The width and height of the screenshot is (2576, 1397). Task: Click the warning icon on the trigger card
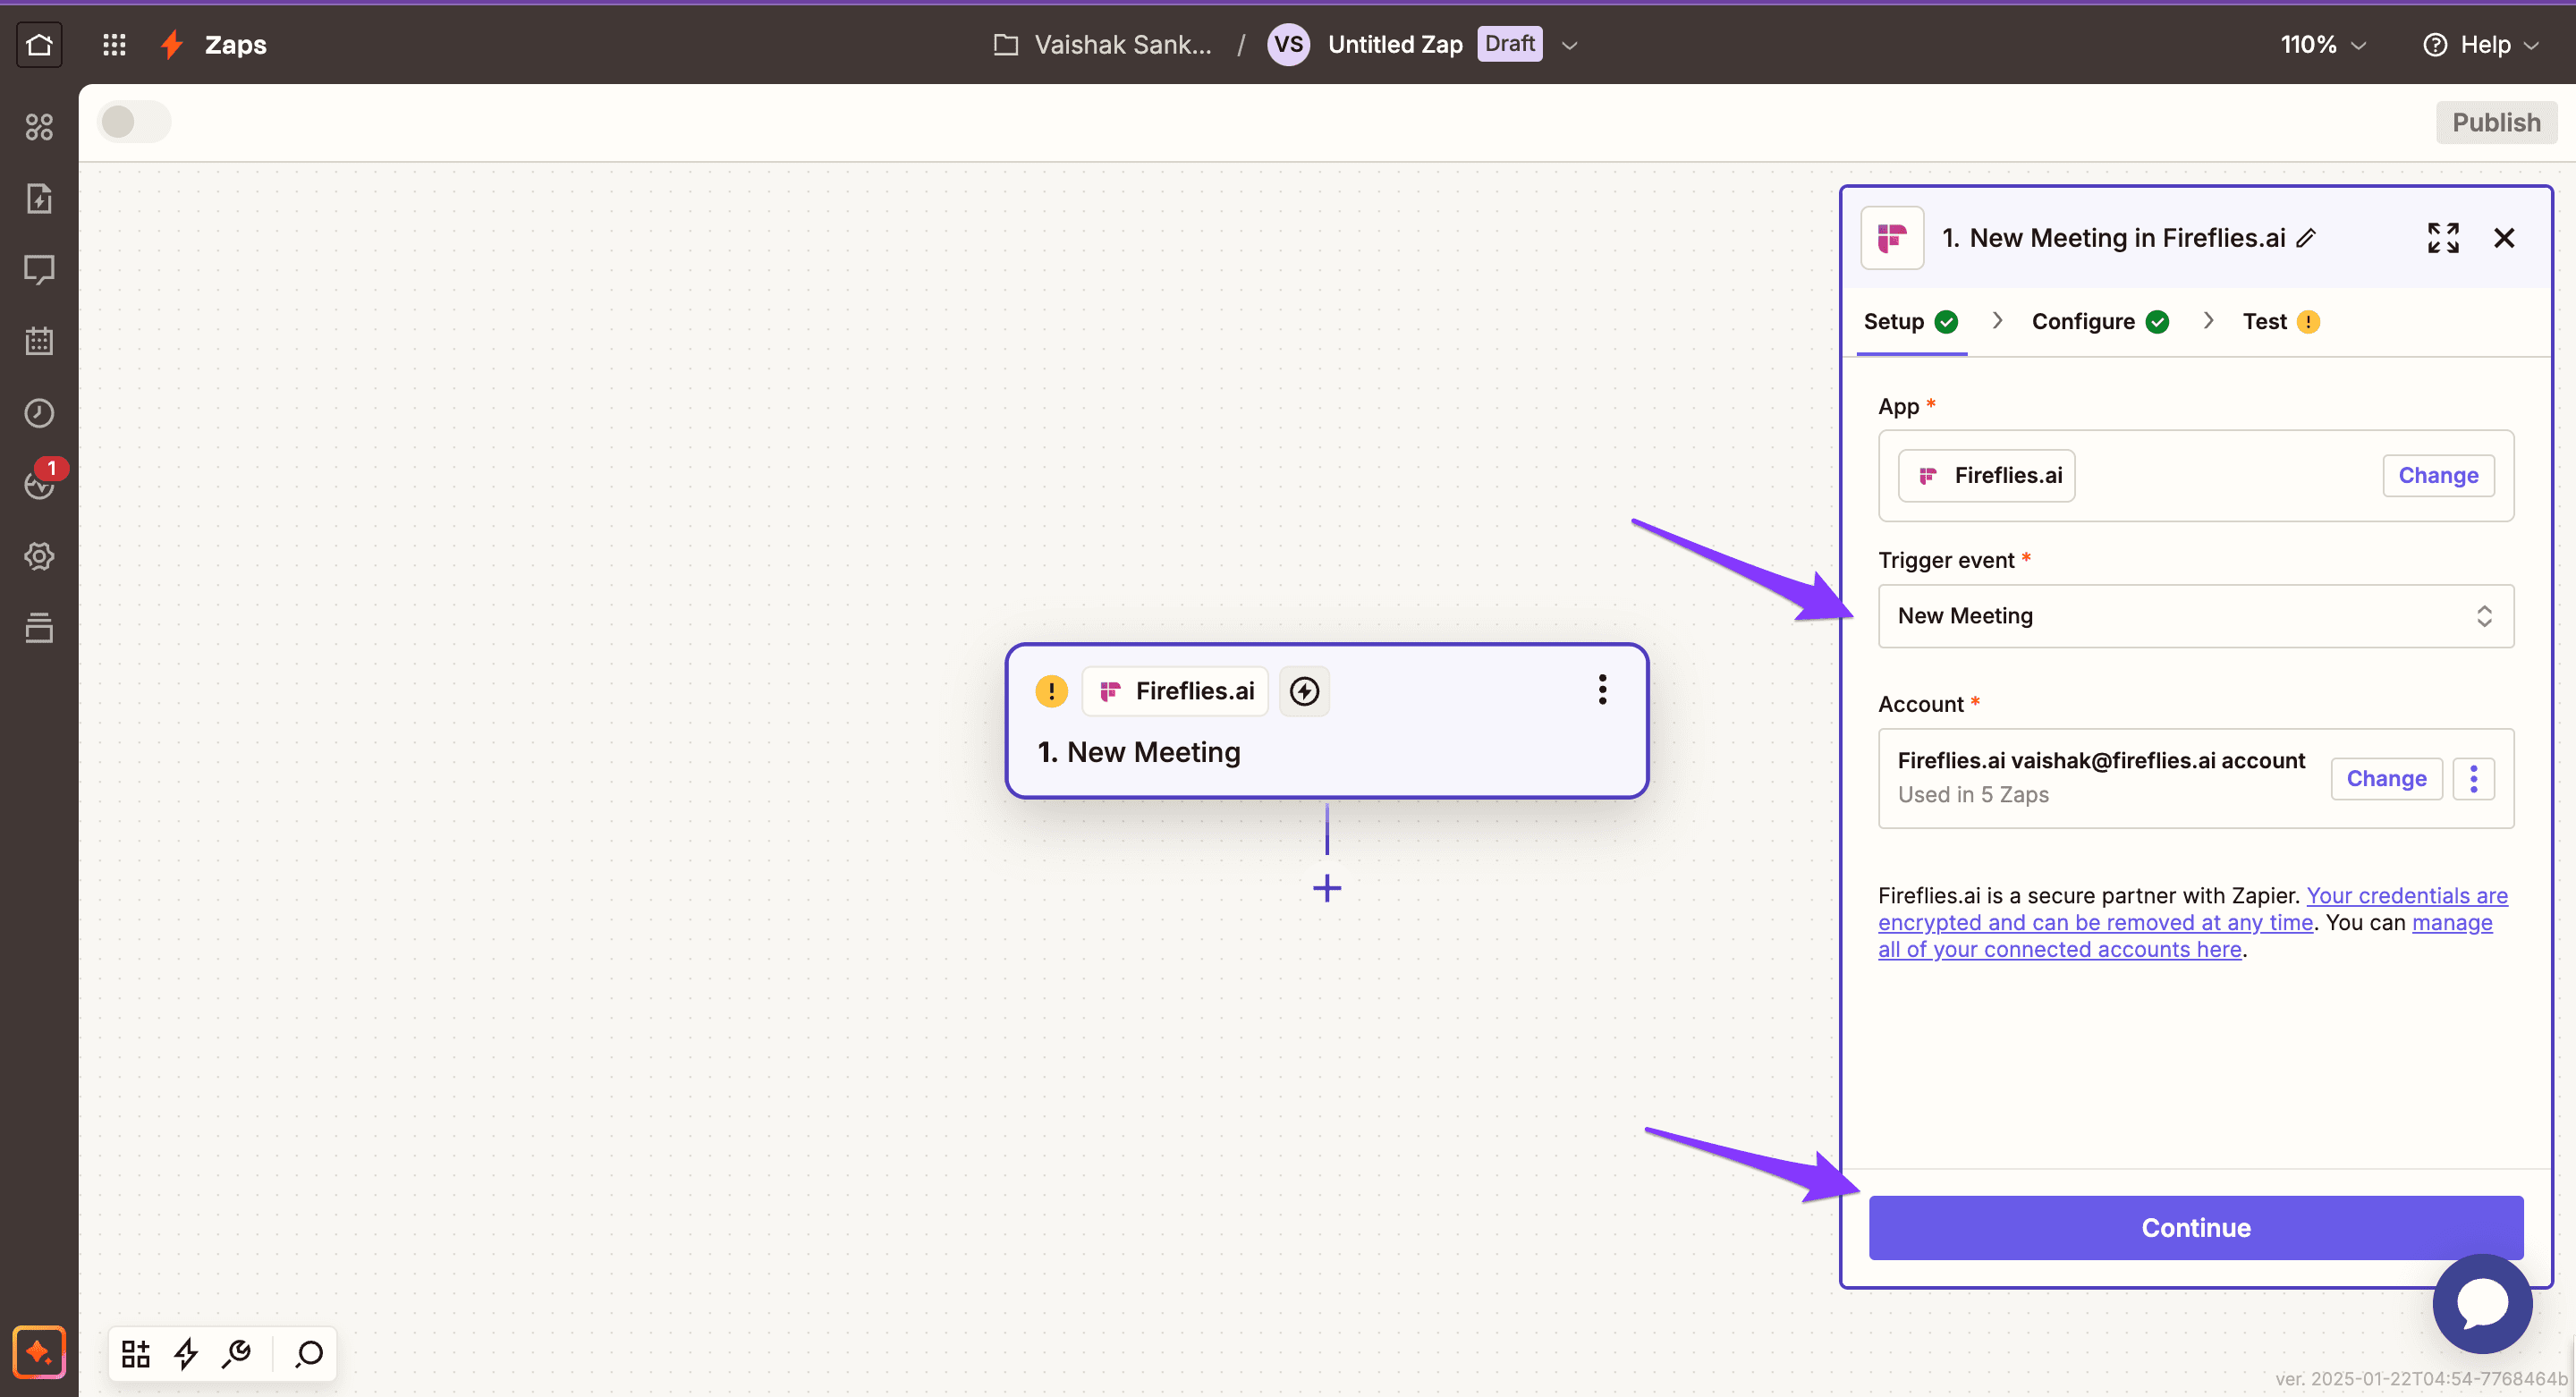(x=1051, y=691)
